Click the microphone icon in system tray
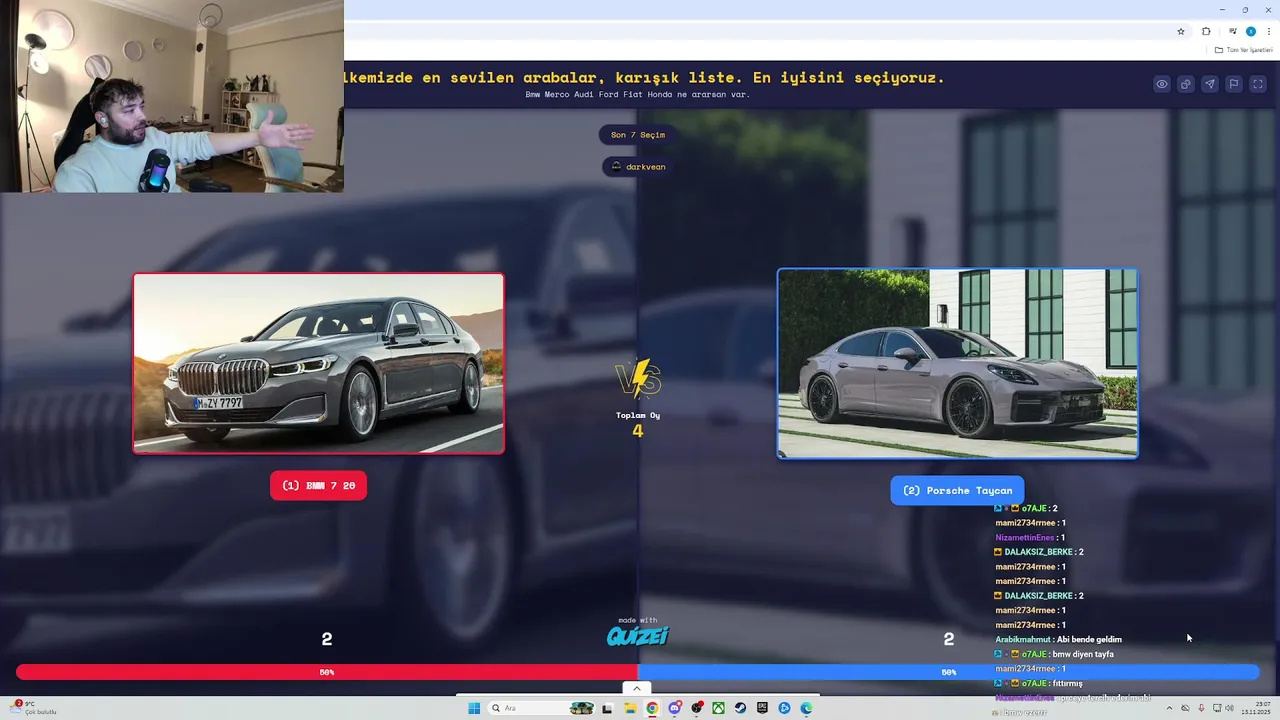The height and width of the screenshot is (720, 1280). click(x=1202, y=708)
